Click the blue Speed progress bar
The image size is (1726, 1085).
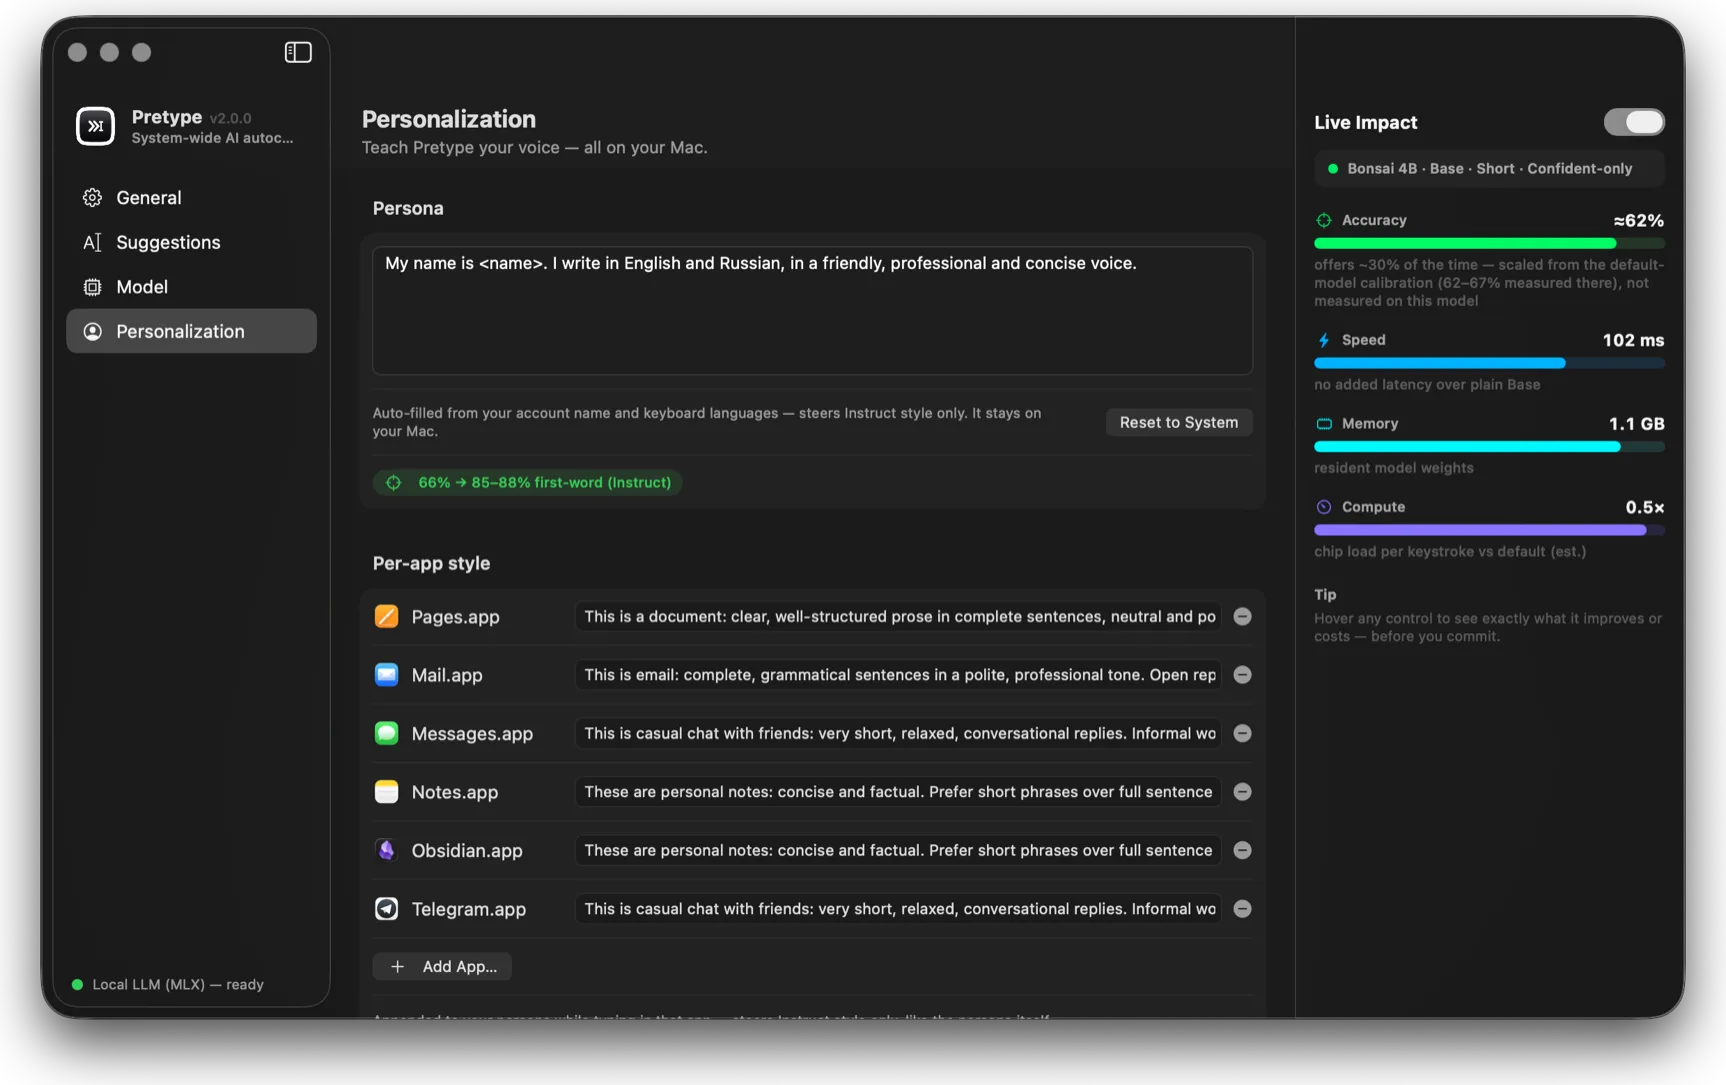1489,363
